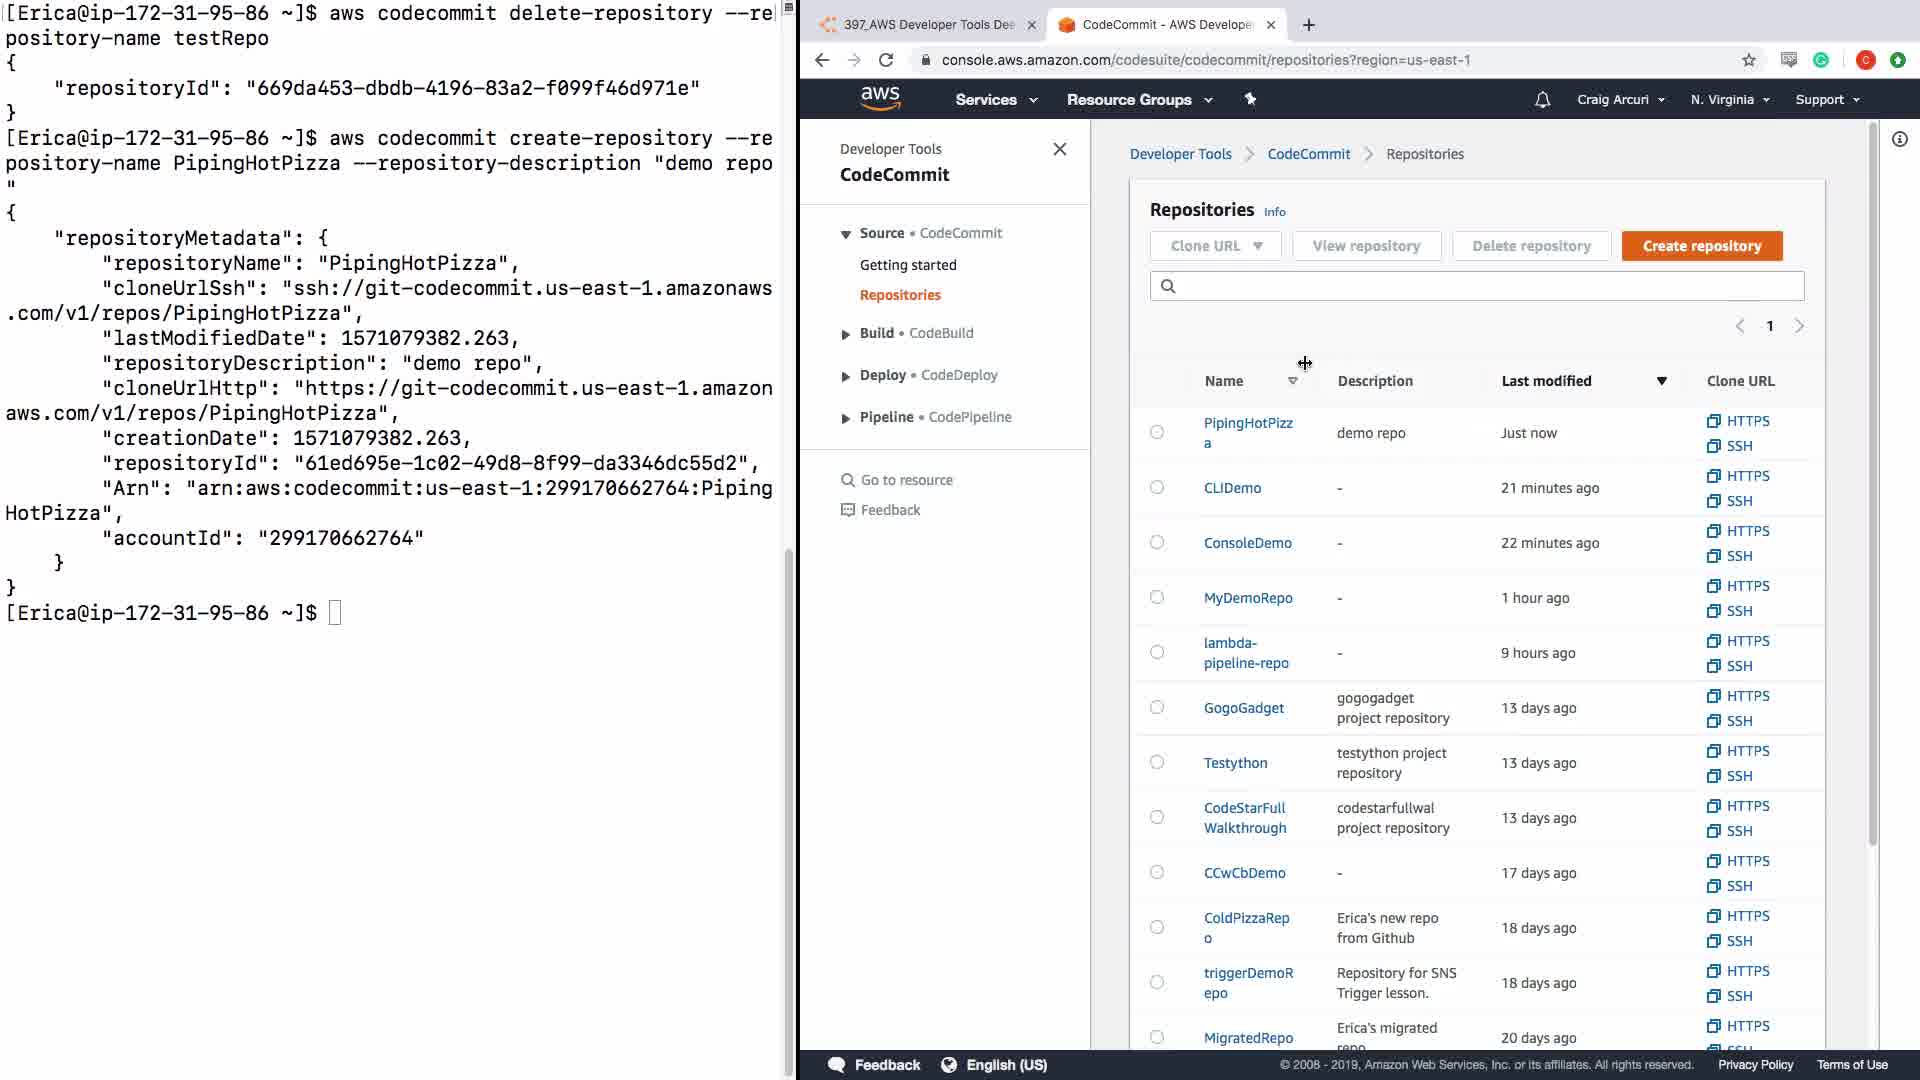
Task: Click the browser reload icon
Action: pyautogui.click(x=886, y=60)
